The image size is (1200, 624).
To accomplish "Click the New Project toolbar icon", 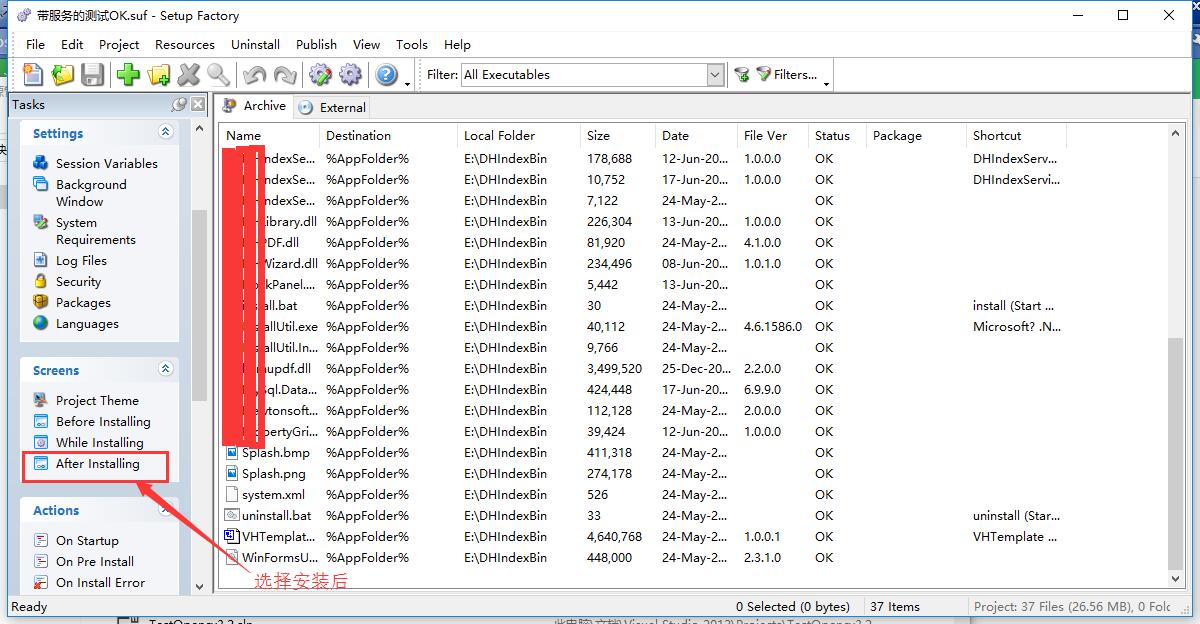I will click(33, 75).
